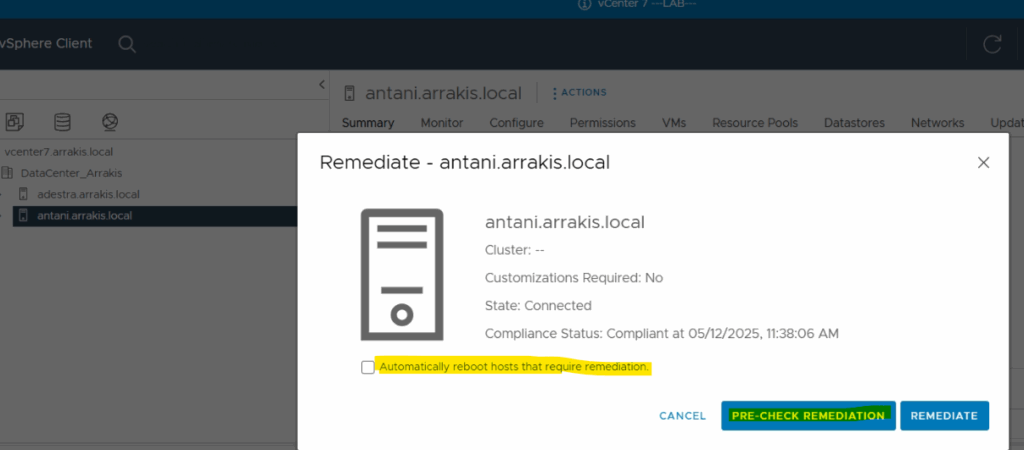Click the Remediate button
This screenshot has width=1024, height=450.
[x=944, y=416]
